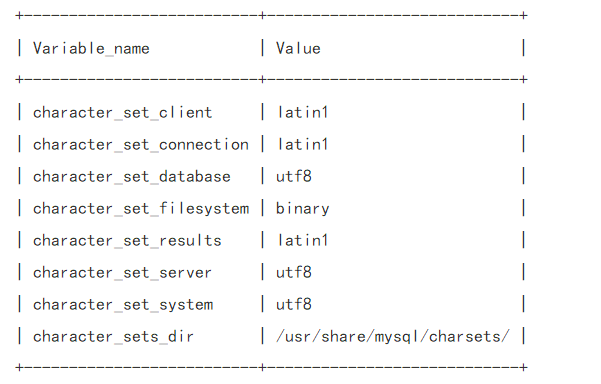The image size is (601, 384).
Task: Select the character_set_connection variable name
Action: [x=141, y=145]
